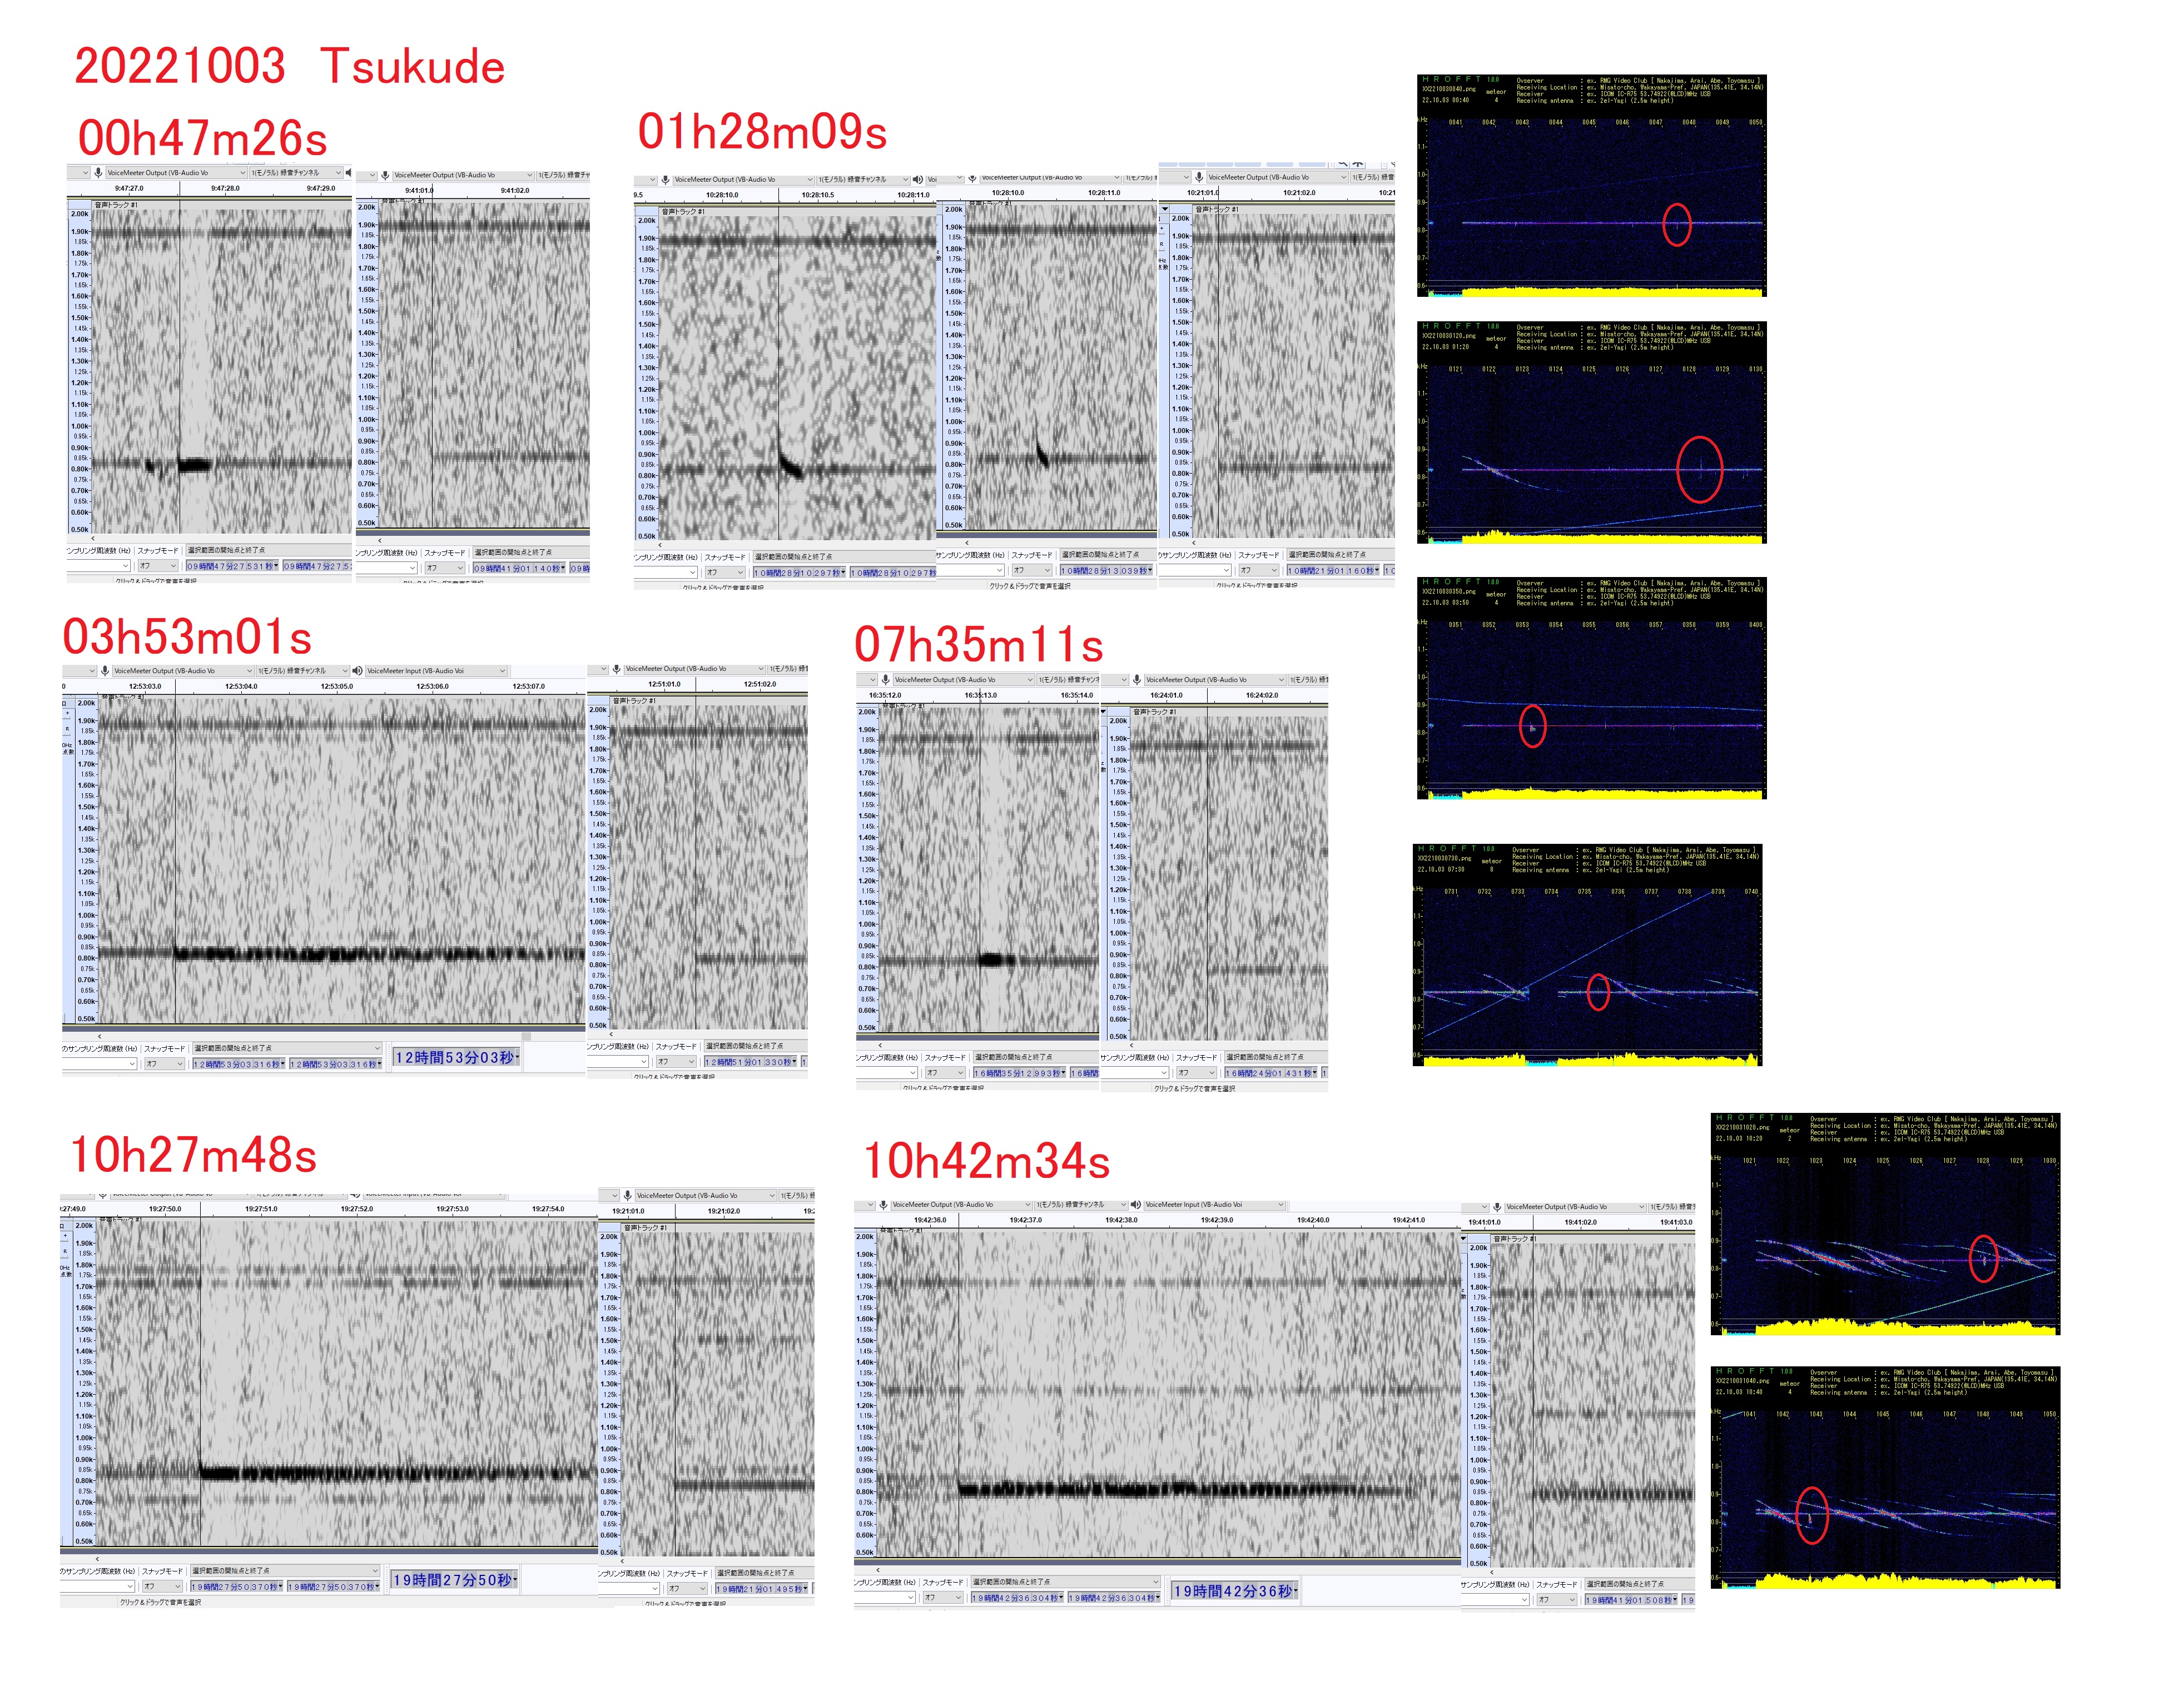Click the 19:42:39.0 mark on the timeline ruler

click(1216, 1220)
